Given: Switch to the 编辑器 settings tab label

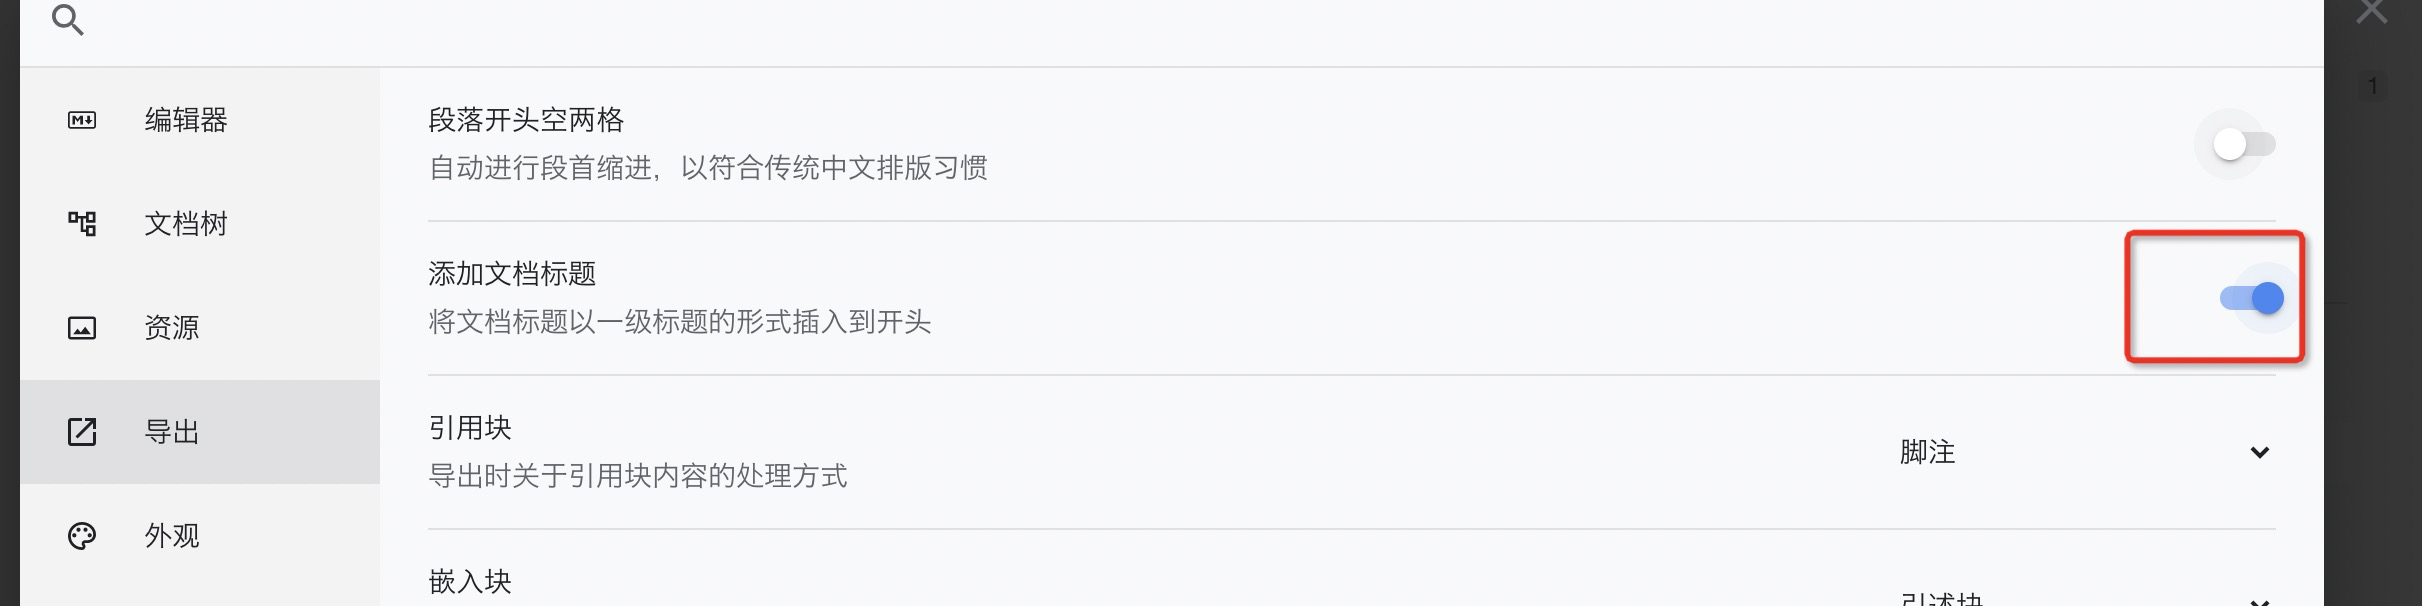Looking at the screenshot, I should [x=186, y=120].
